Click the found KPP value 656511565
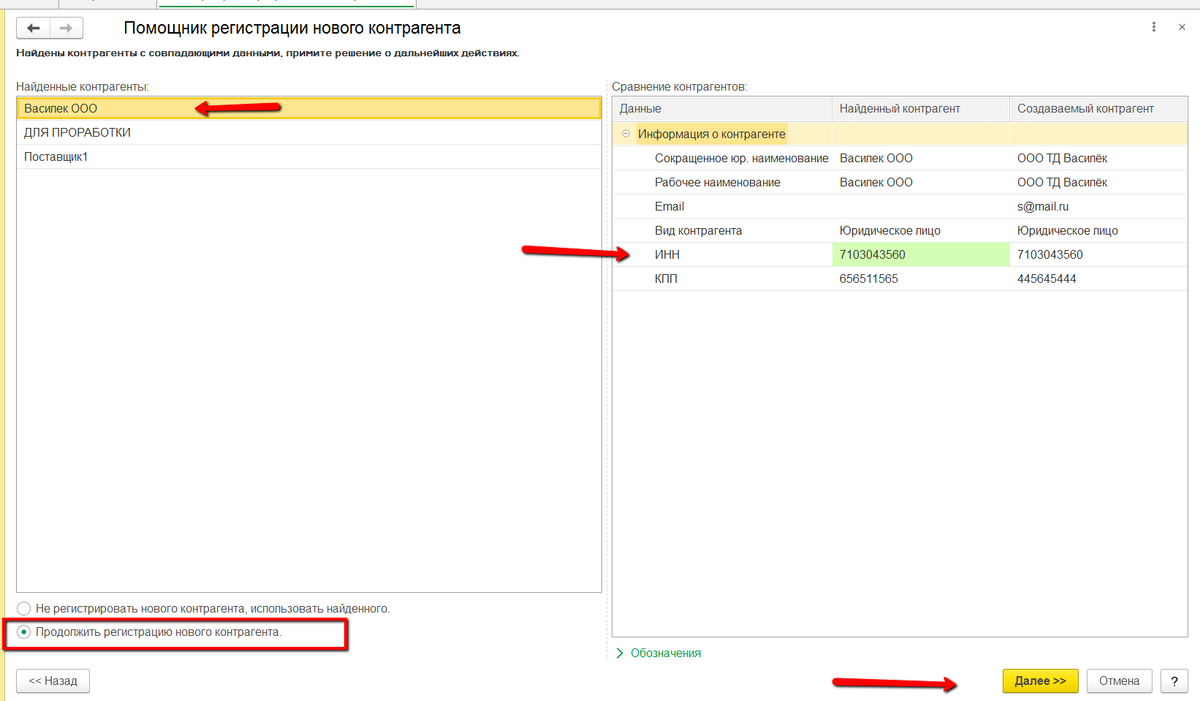Screen dimensions: 1200x701 (x=869, y=279)
